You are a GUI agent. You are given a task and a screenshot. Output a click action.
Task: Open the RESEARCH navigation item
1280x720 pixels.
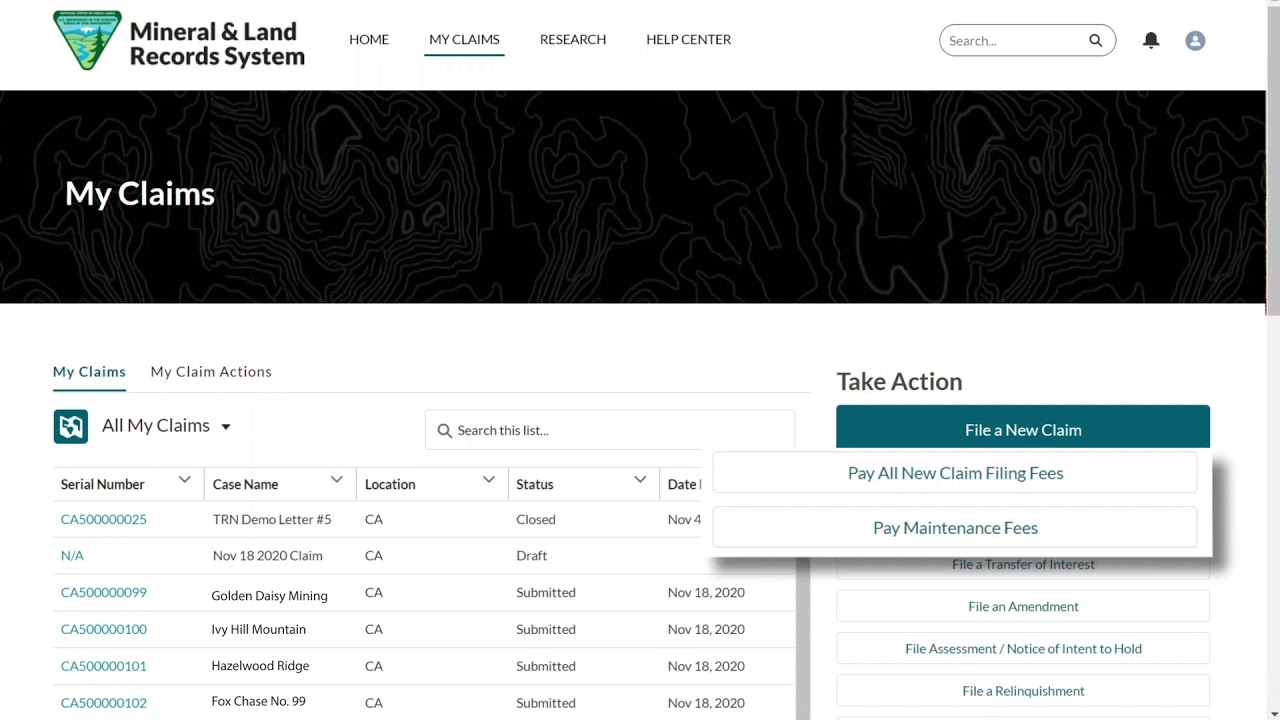tap(573, 39)
